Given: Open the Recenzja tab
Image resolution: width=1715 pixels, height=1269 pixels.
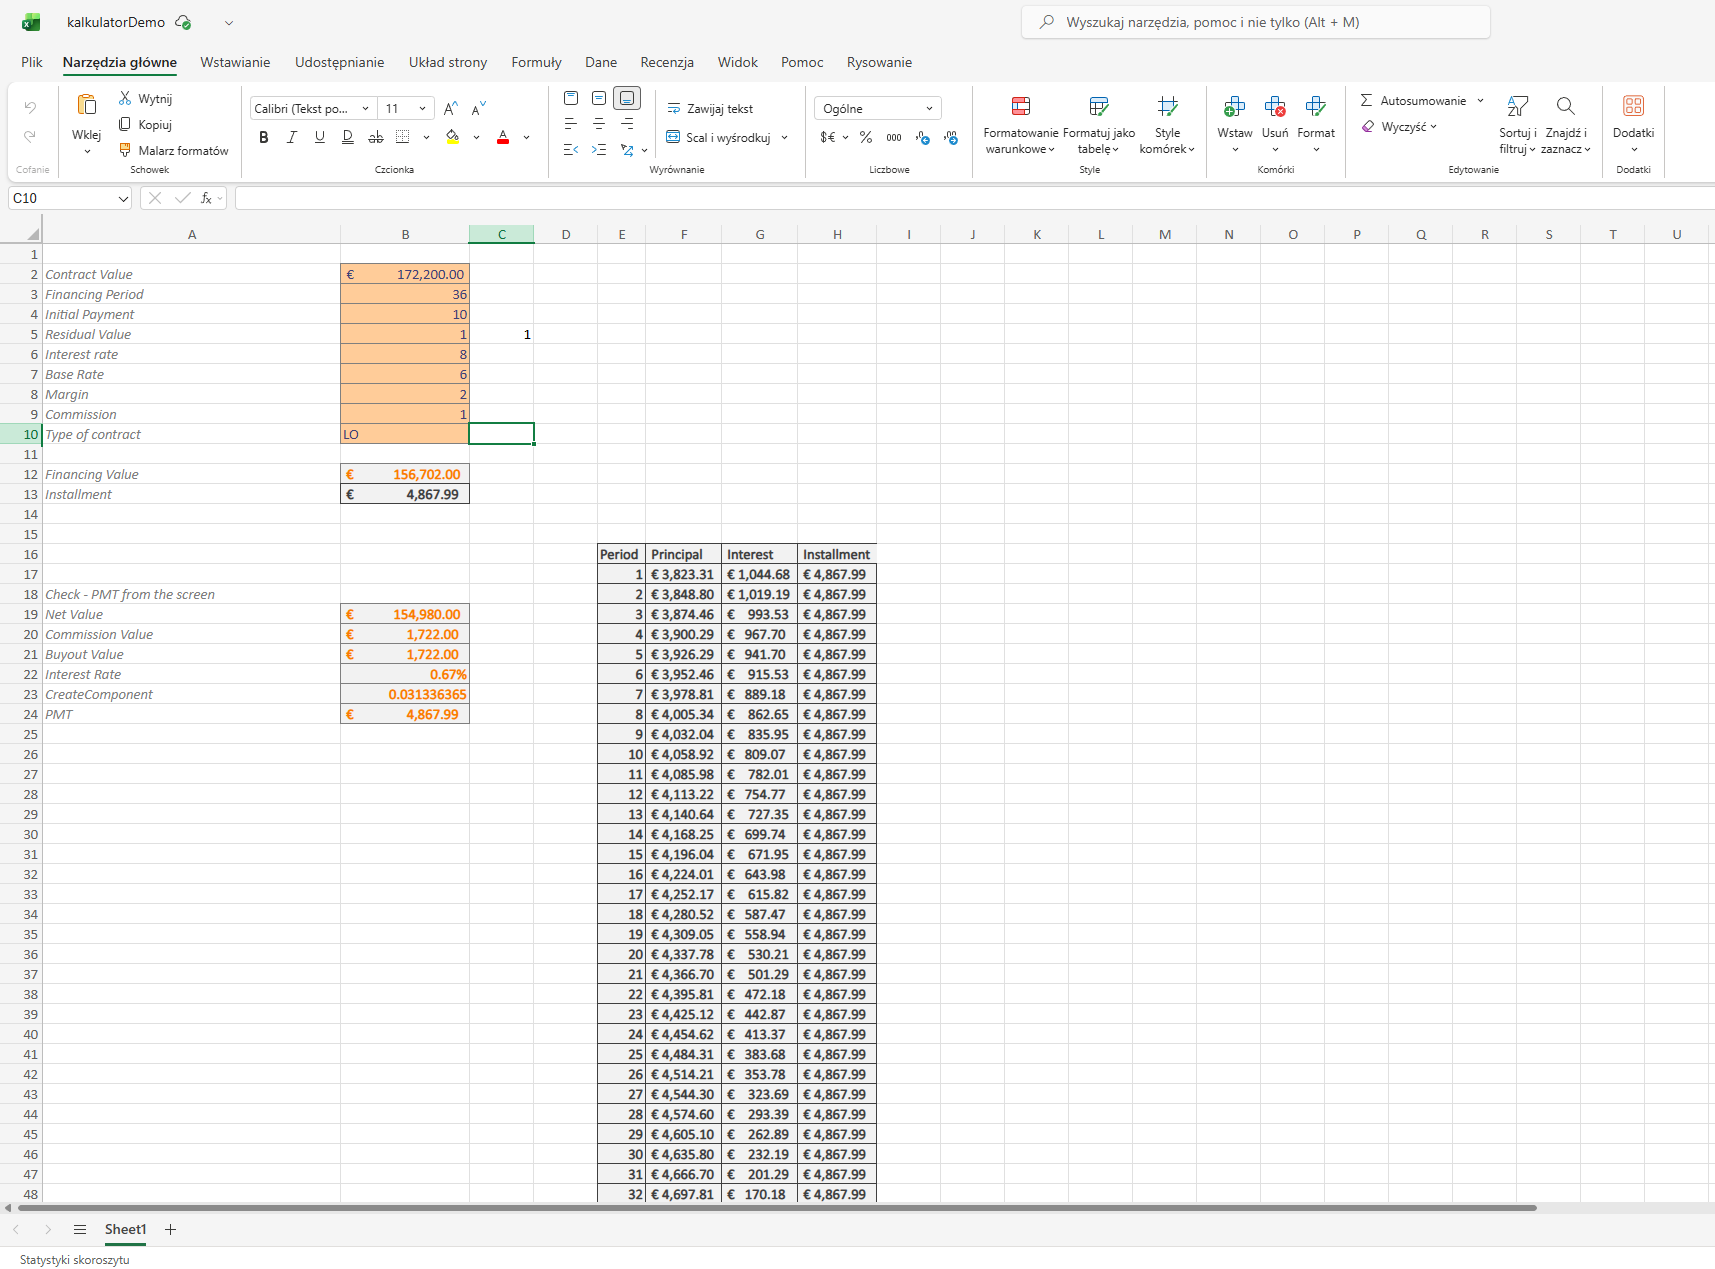Looking at the screenshot, I should pos(667,62).
